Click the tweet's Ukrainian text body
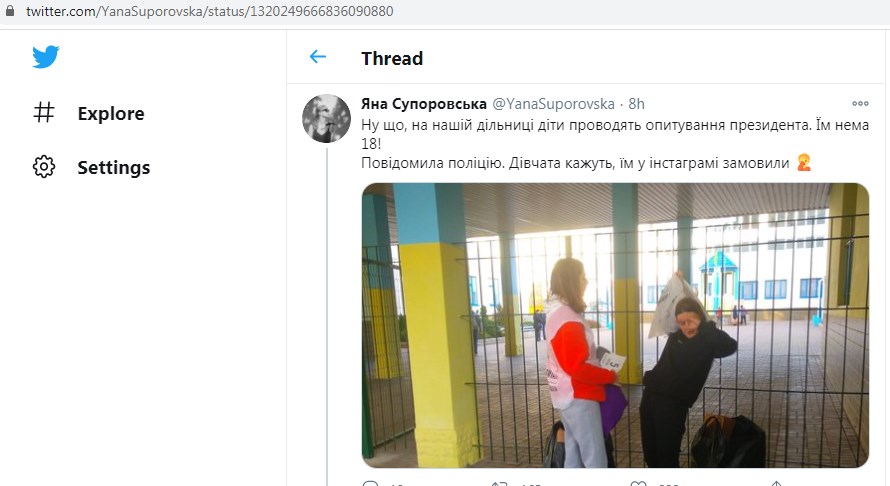 click(615, 144)
